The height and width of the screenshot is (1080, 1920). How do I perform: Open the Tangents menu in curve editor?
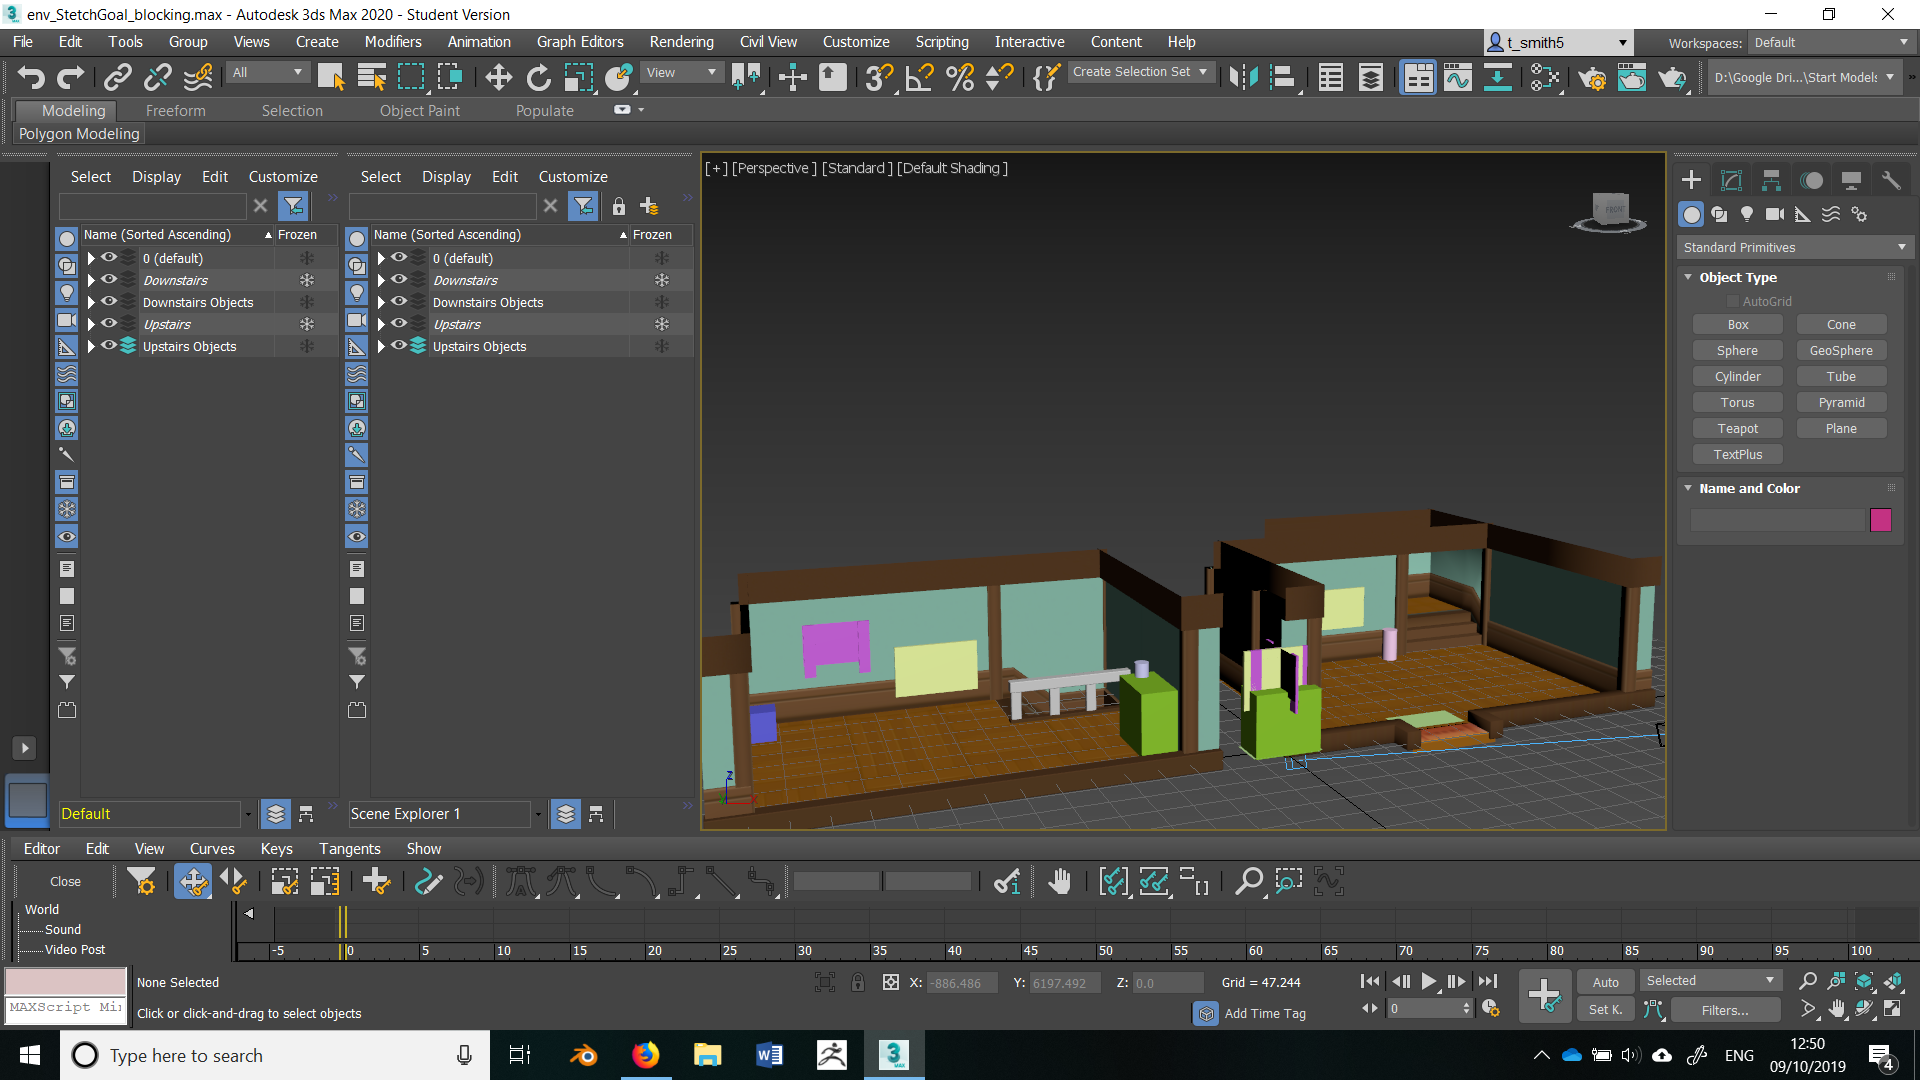pyautogui.click(x=350, y=849)
